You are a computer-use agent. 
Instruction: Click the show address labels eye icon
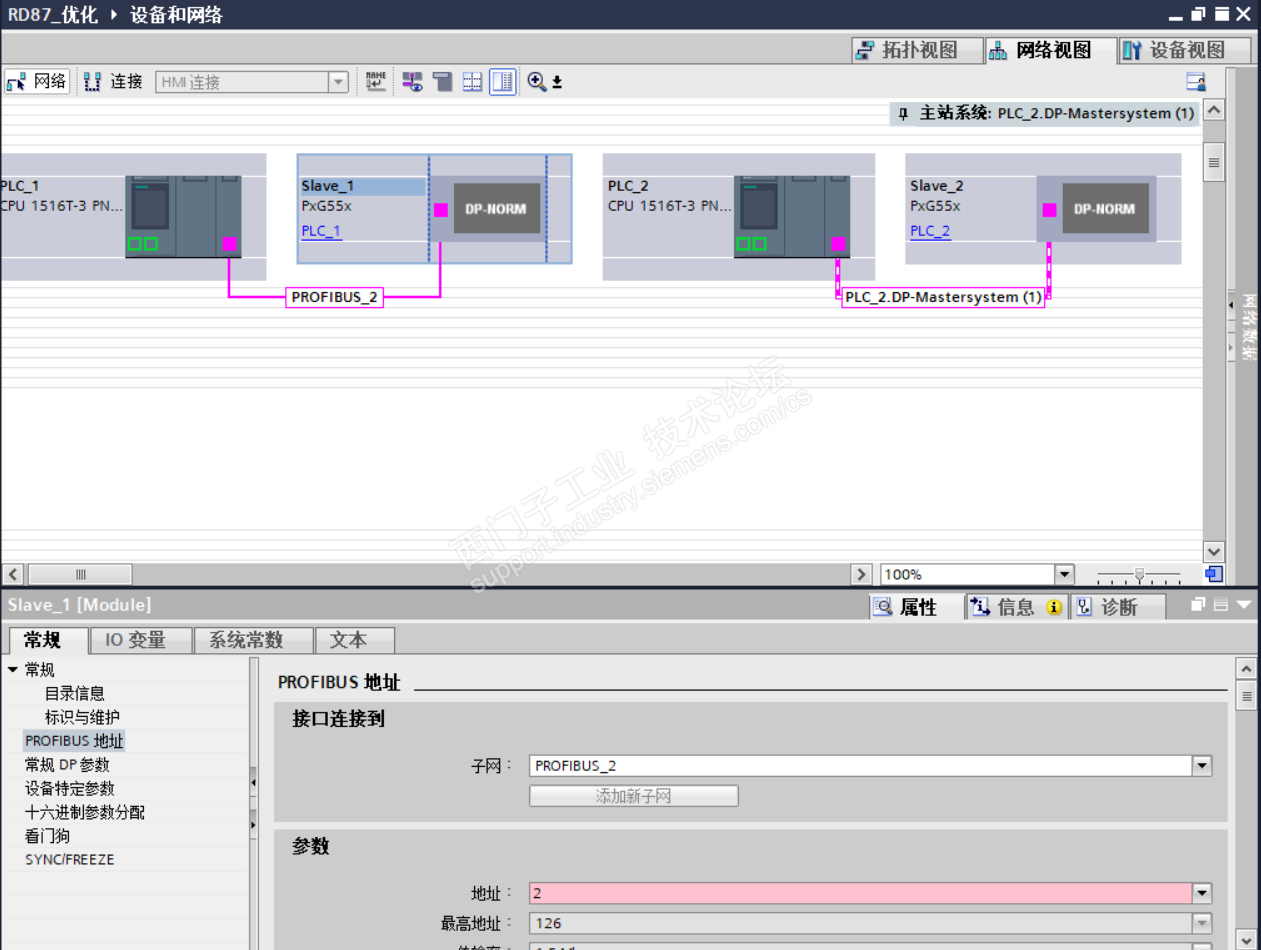click(x=412, y=82)
